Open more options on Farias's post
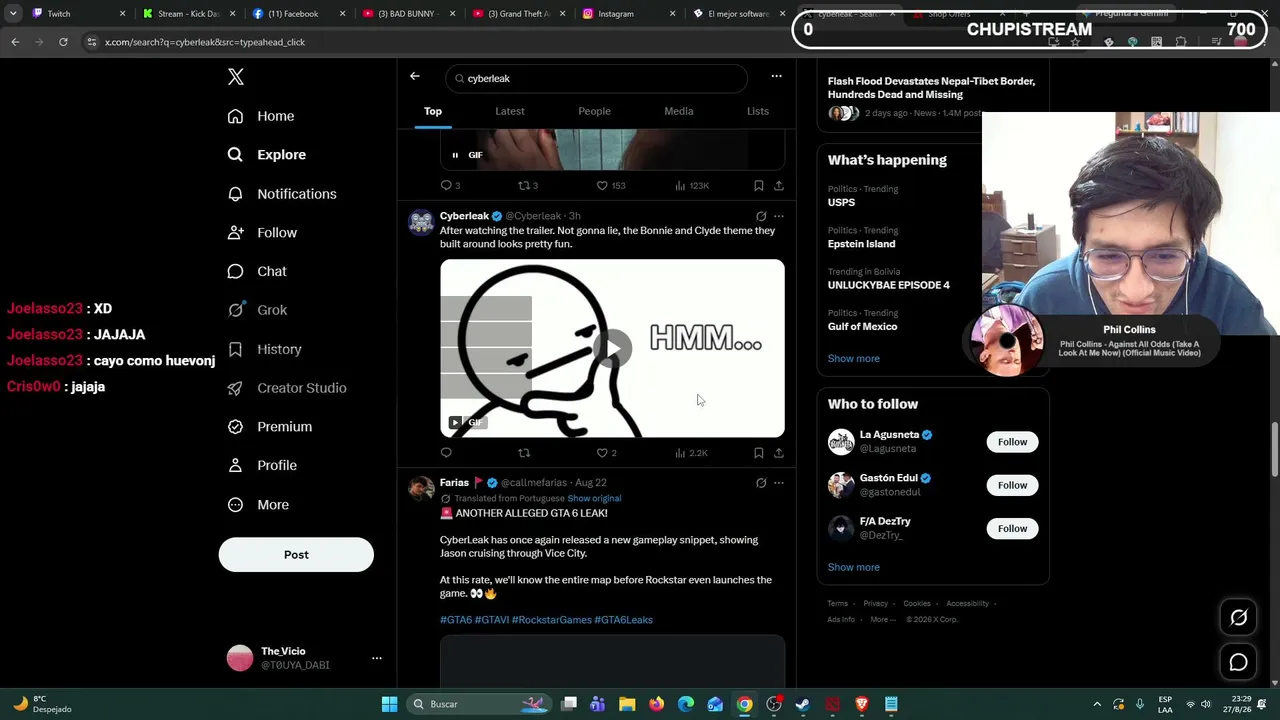The width and height of the screenshot is (1280, 720). coord(779,483)
